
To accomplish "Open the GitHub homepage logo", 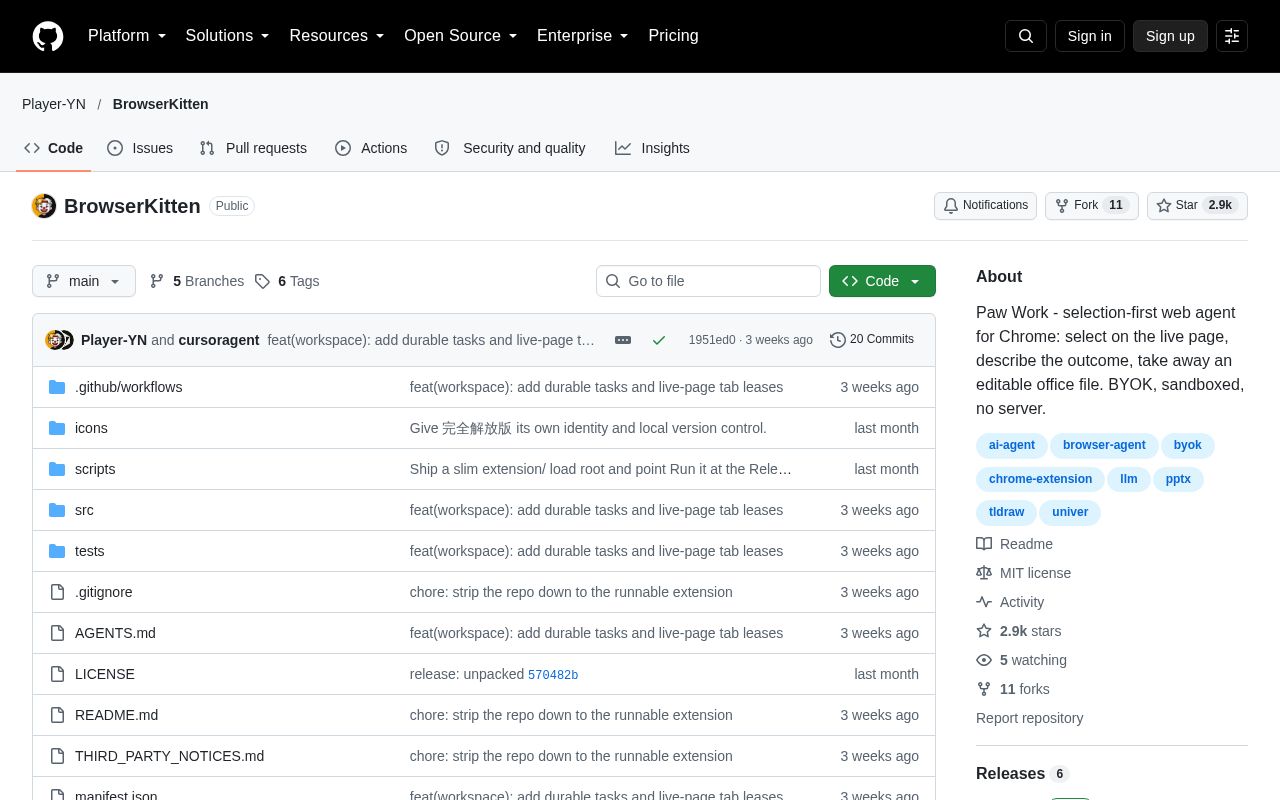I will pos(48,36).
